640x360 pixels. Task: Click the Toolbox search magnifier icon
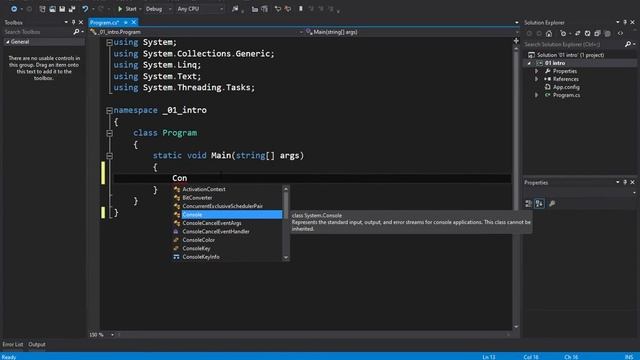(76, 32)
